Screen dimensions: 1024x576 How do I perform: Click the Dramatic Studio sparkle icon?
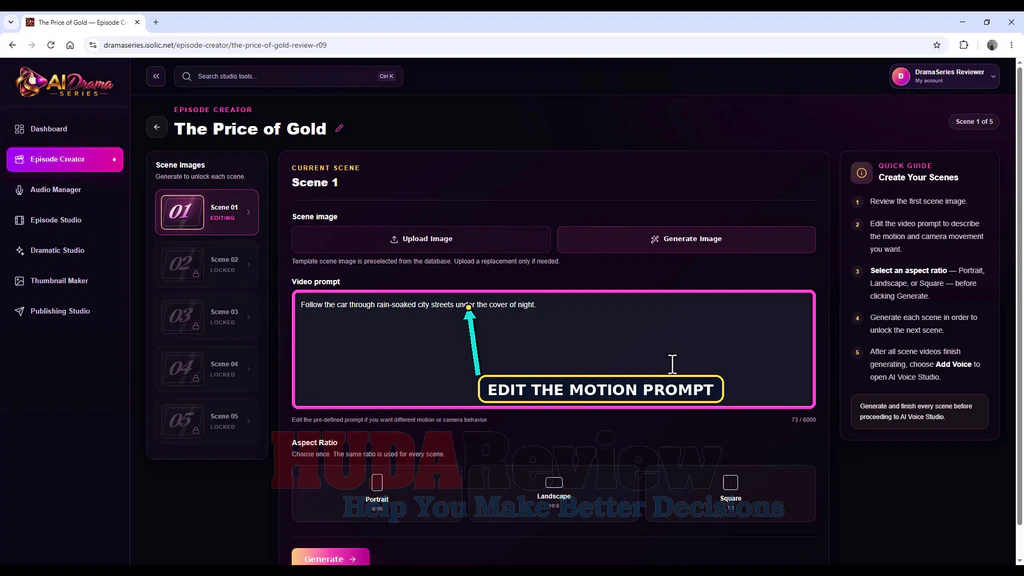pyautogui.click(x=19, y=251)
